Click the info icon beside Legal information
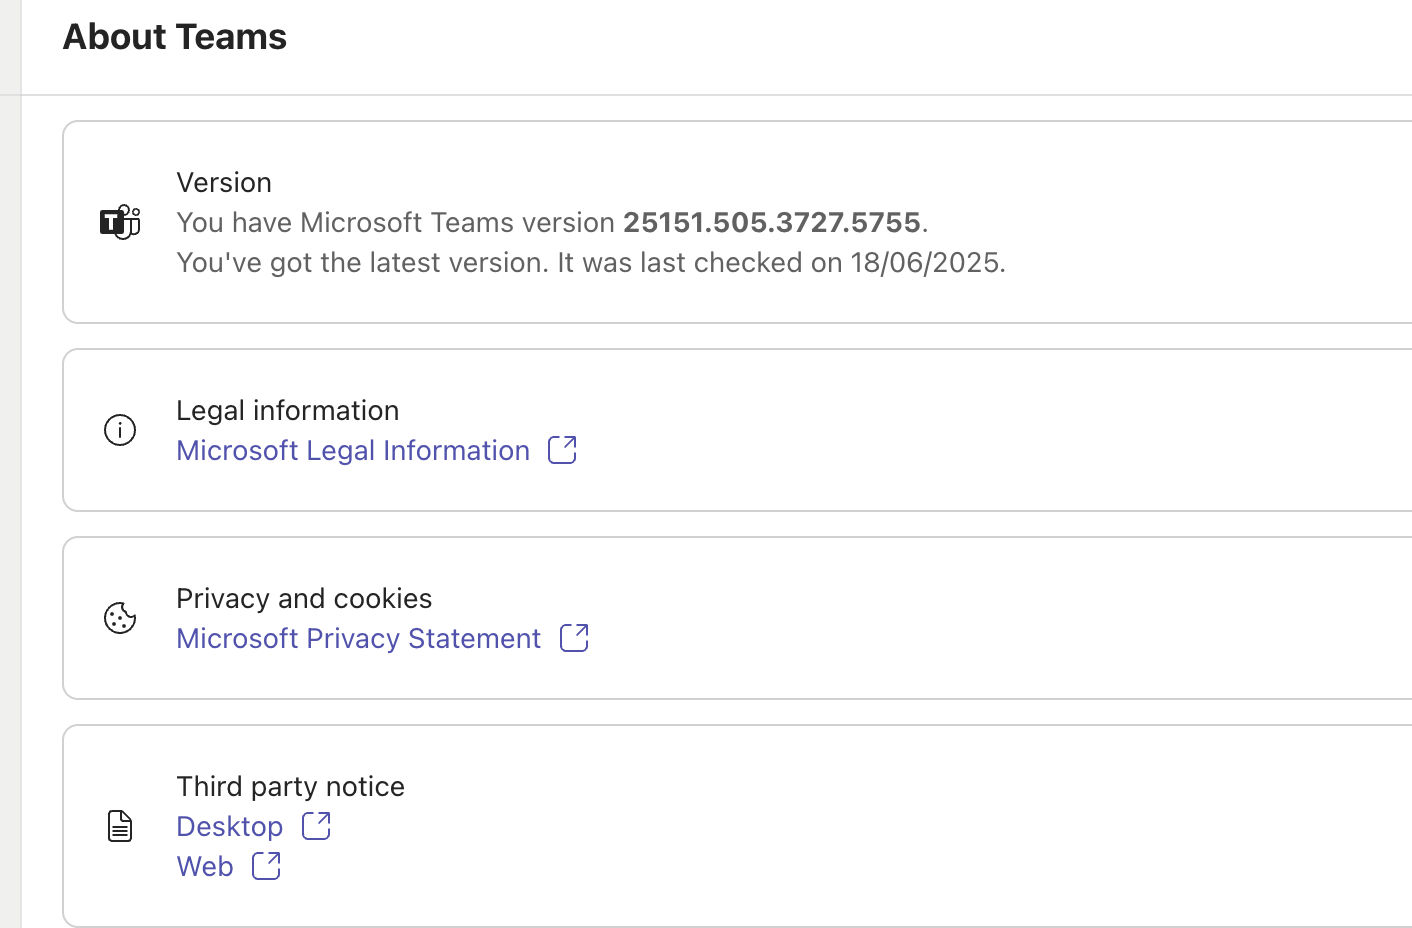1412x928 pixels. pos(120,430)
